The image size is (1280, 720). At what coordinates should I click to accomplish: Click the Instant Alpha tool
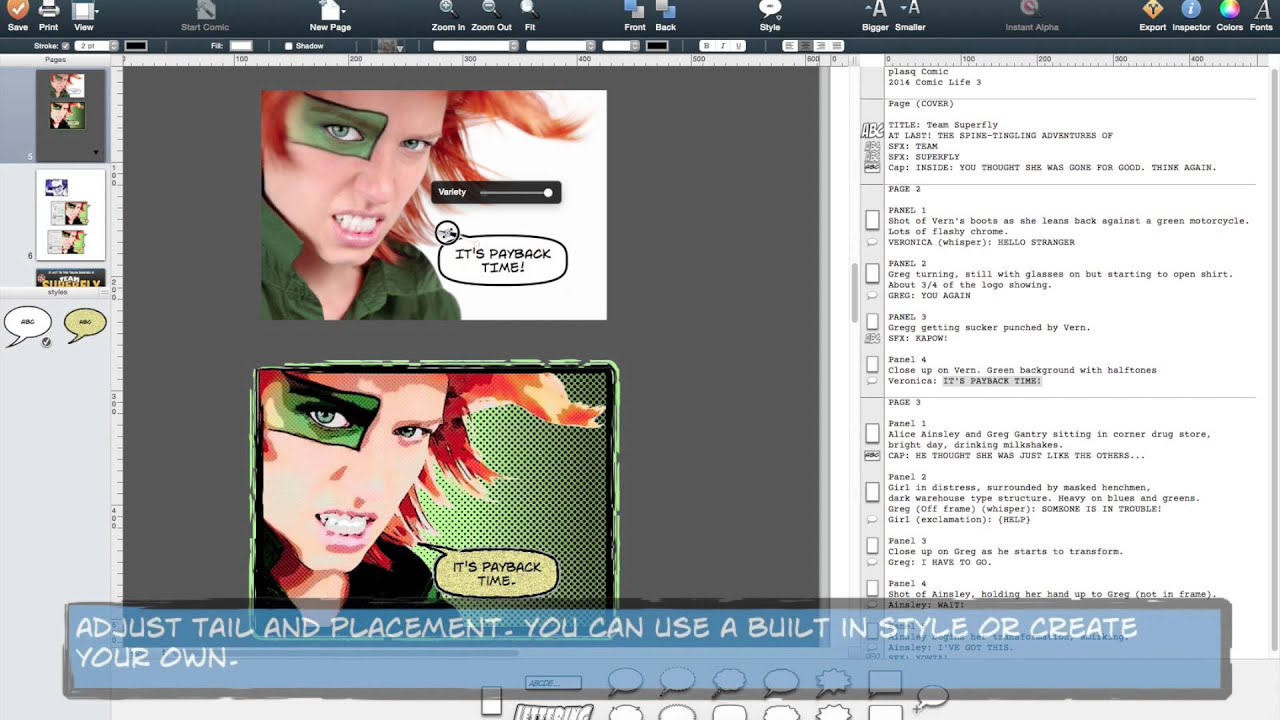pyautogui.click(x=1030, y=10)
